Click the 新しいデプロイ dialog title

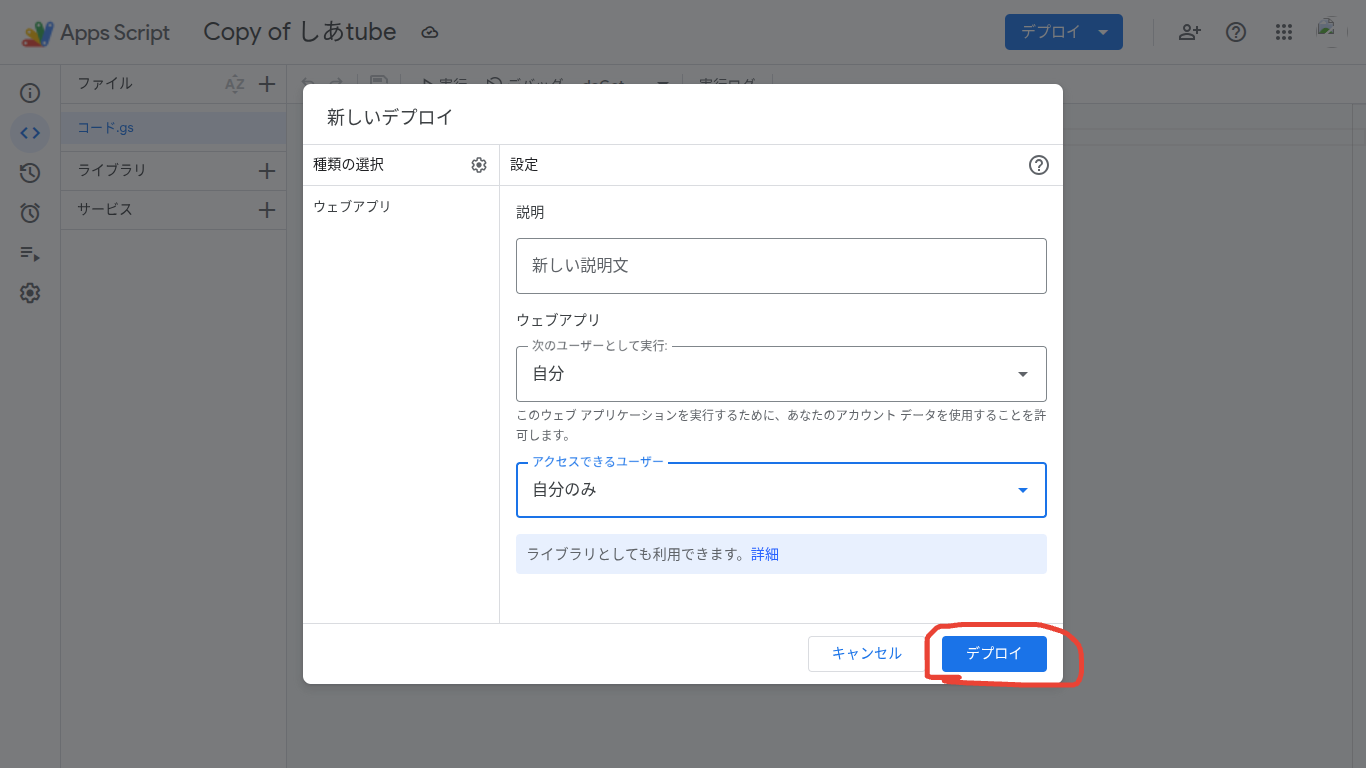coord(390,117)
